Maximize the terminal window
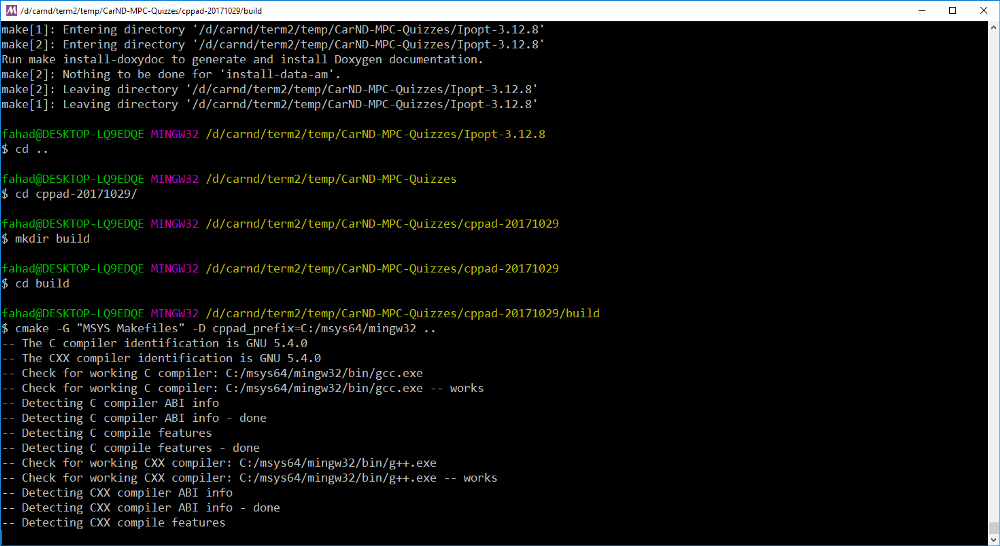This screenshot has width=1000, height=546. (x=952, y=11)
